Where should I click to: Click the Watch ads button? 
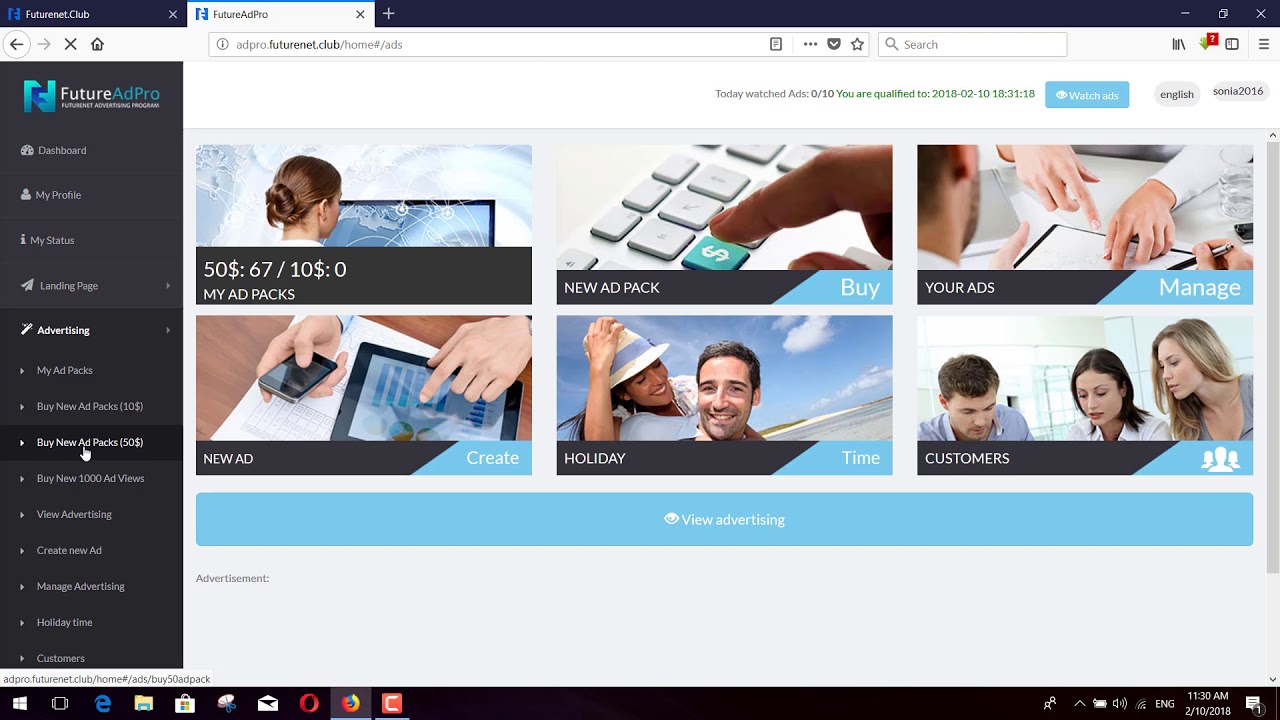pyautogui.click(x=1087, y=95)
